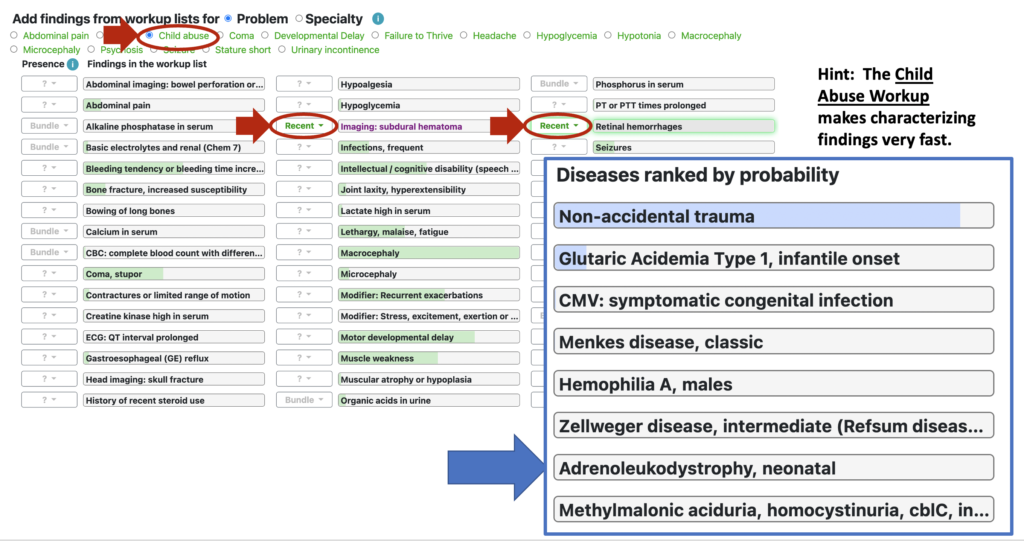The image size is (1024, 541).
Task: Open Recent dropdown for subdural hematoma
Action: [304, 125]
